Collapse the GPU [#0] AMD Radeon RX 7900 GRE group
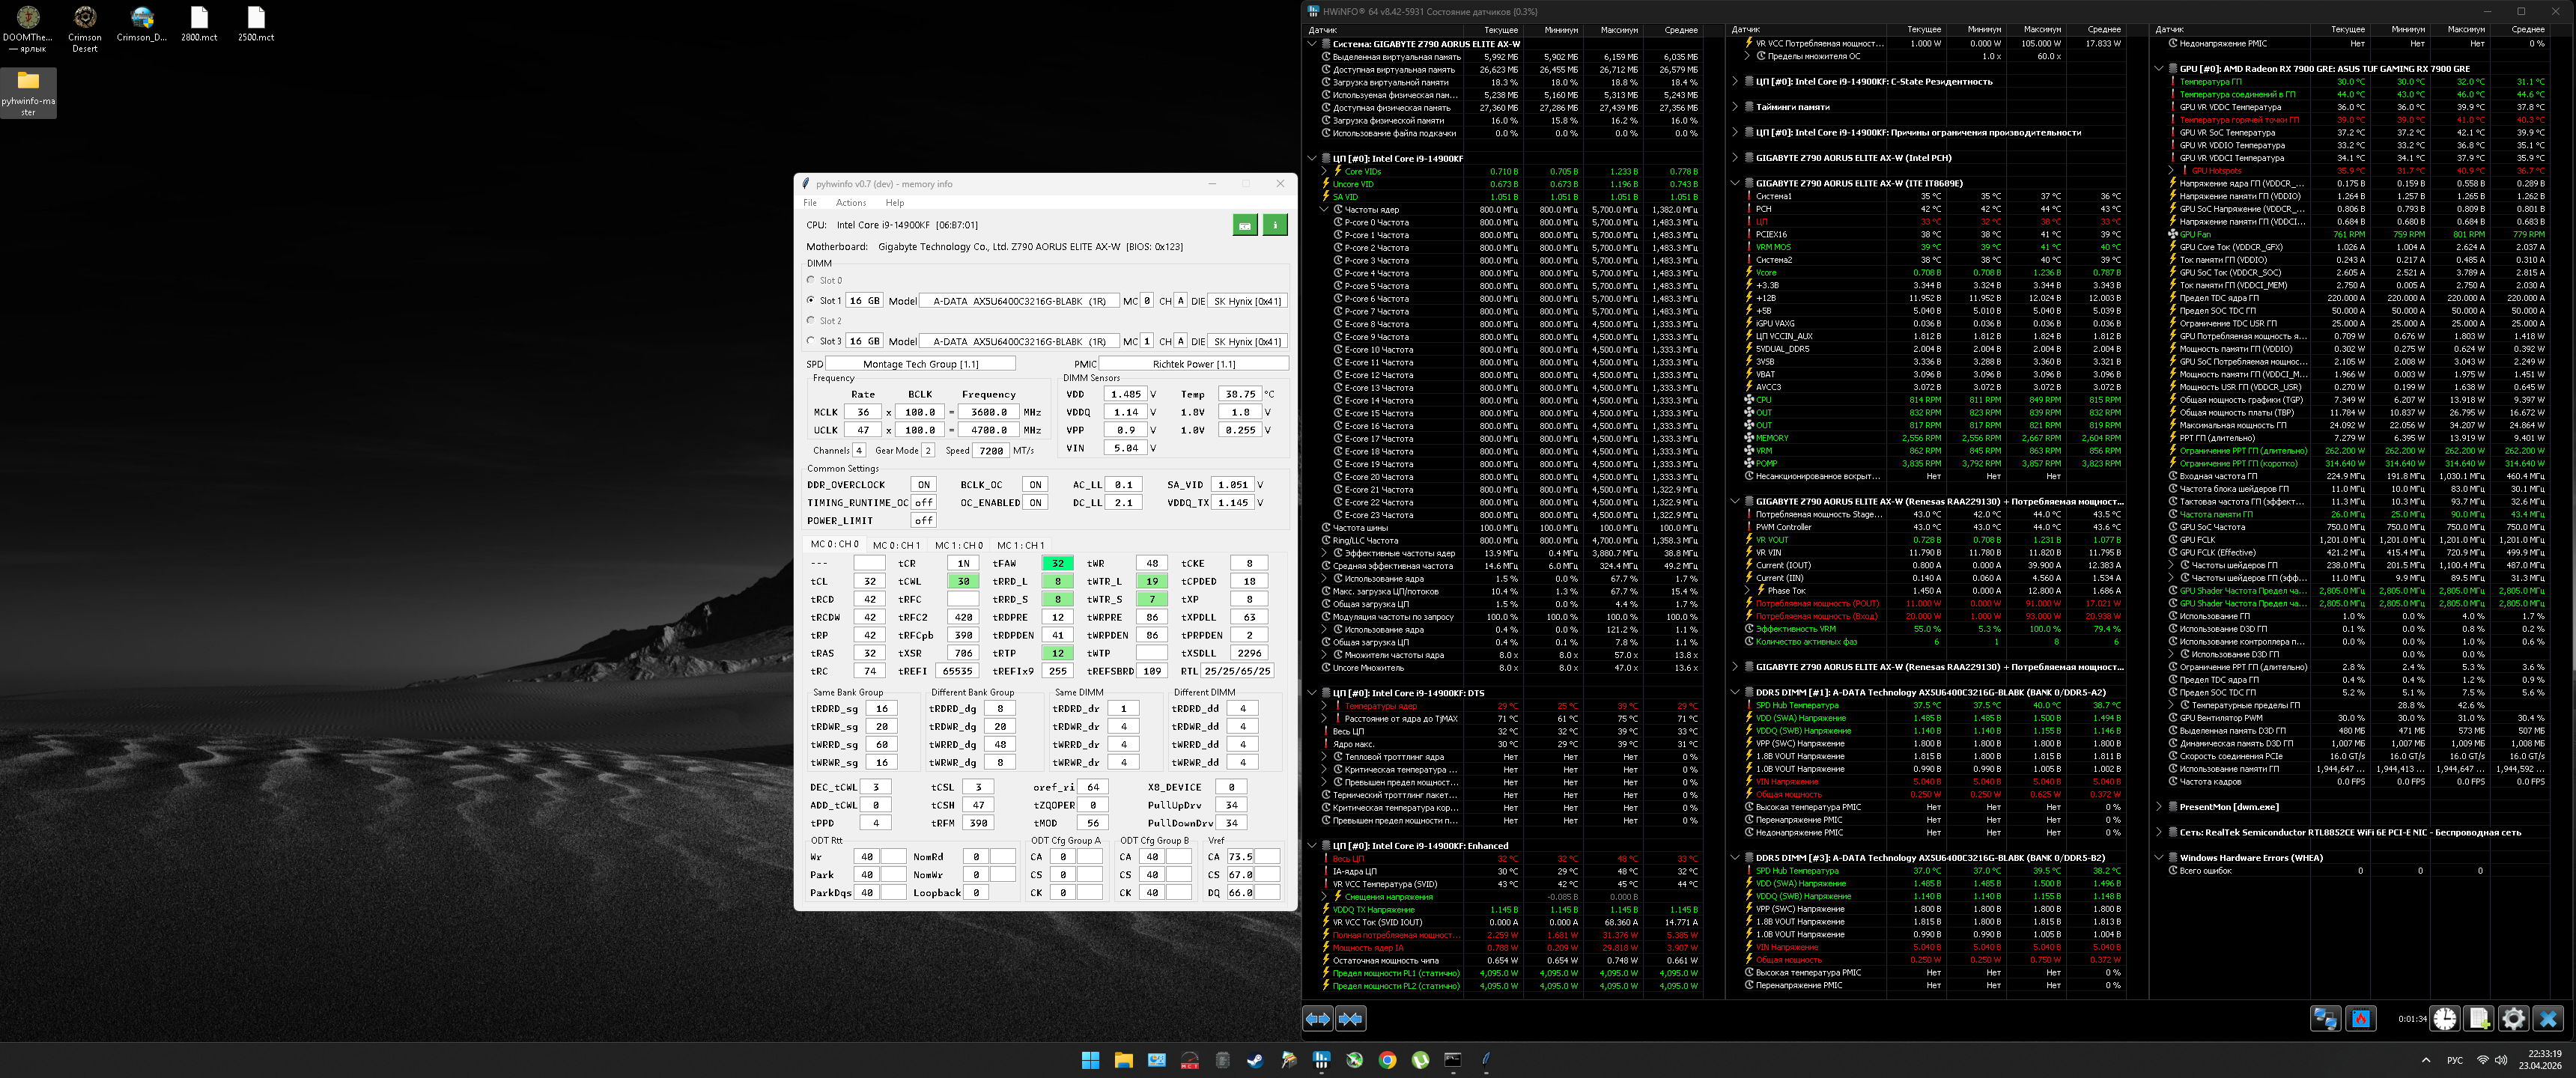 [x=2159, y=69]
